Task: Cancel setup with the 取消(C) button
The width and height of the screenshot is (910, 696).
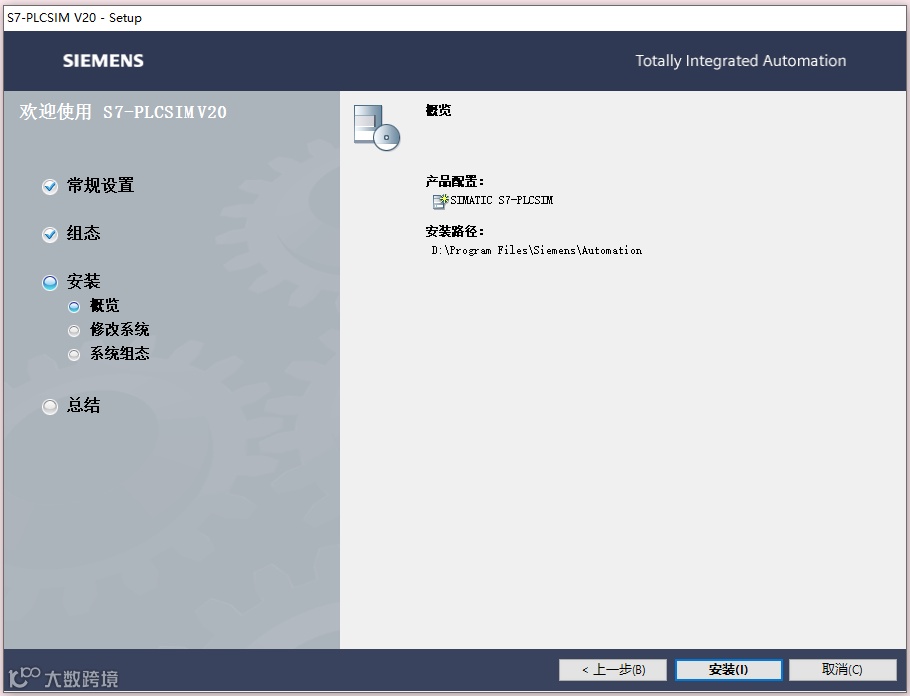Action: pyautogui.click(x=842, y=669)
